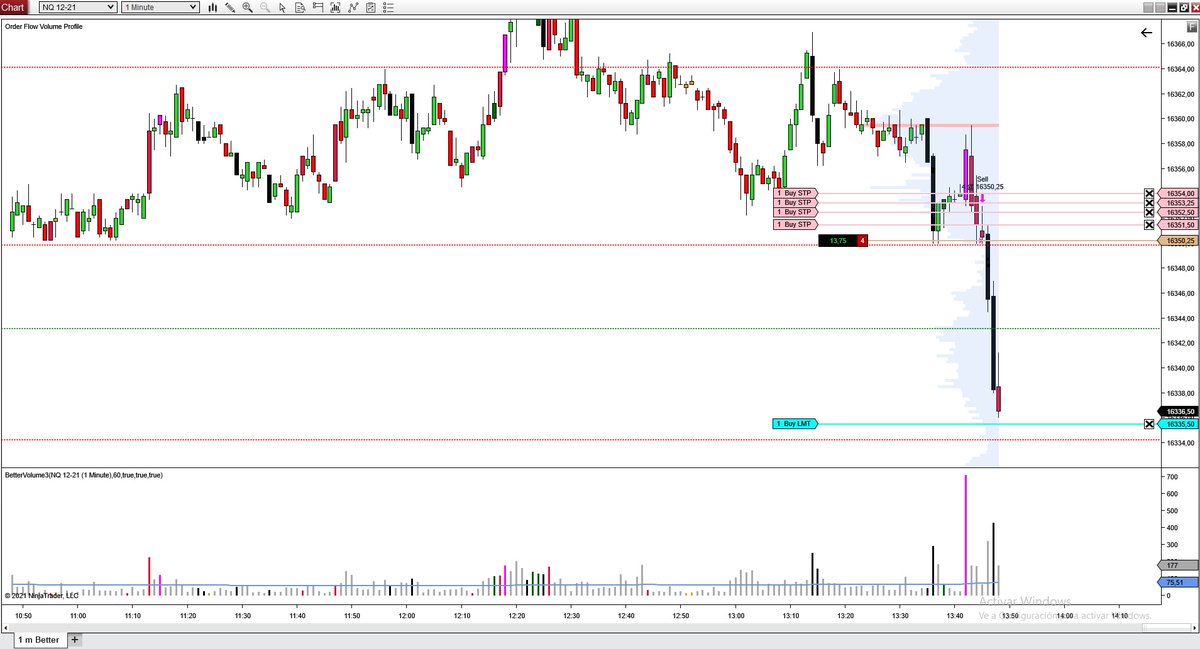Open the data box icon in toolbar
The width and height of the screenshot is (1200, 649).
click(300, 7)
